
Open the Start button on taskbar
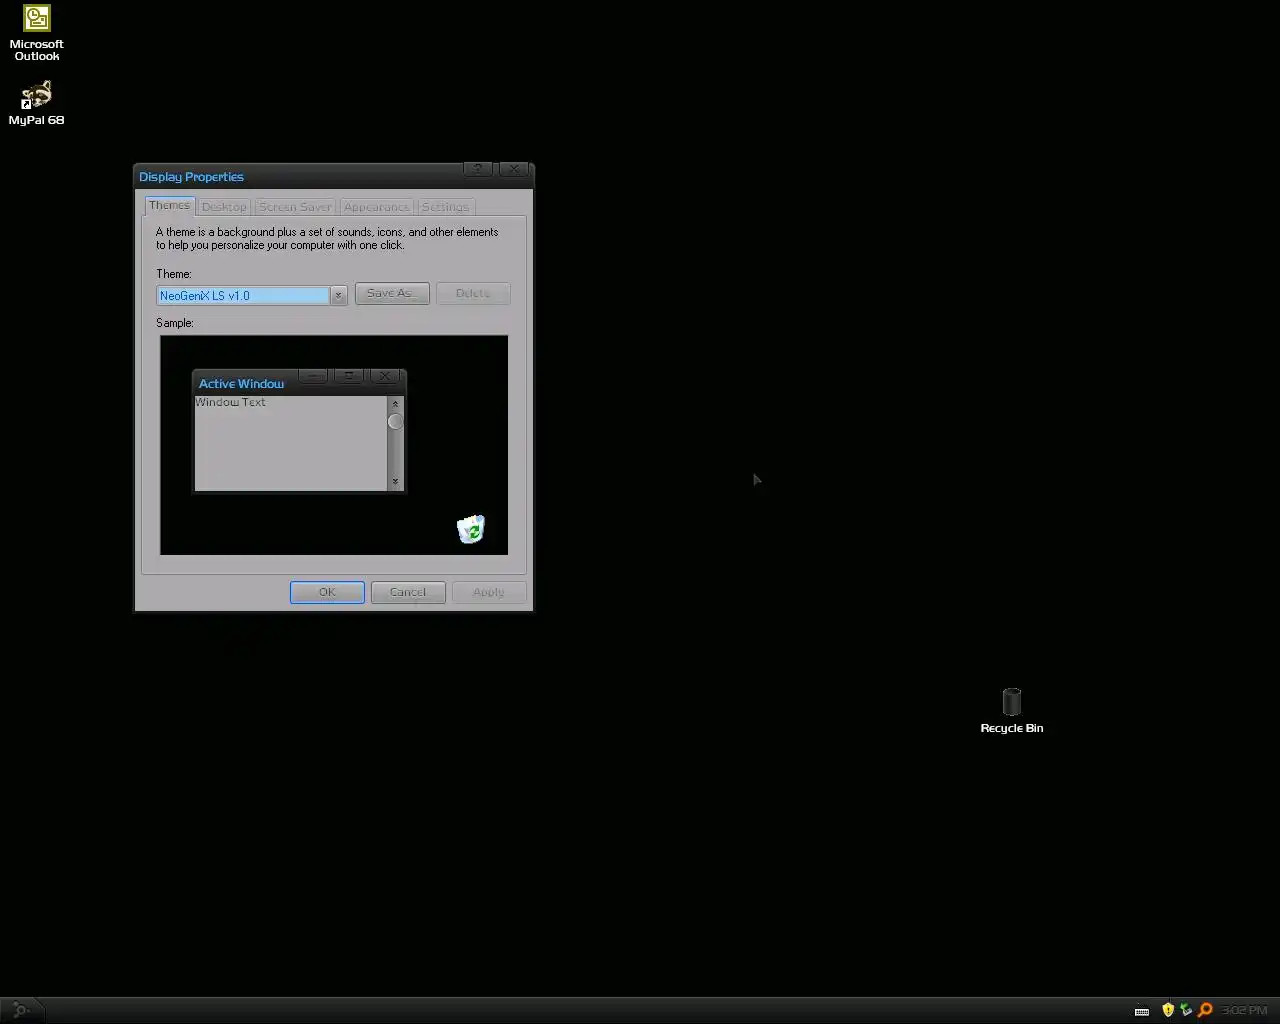pos(21,1010)
